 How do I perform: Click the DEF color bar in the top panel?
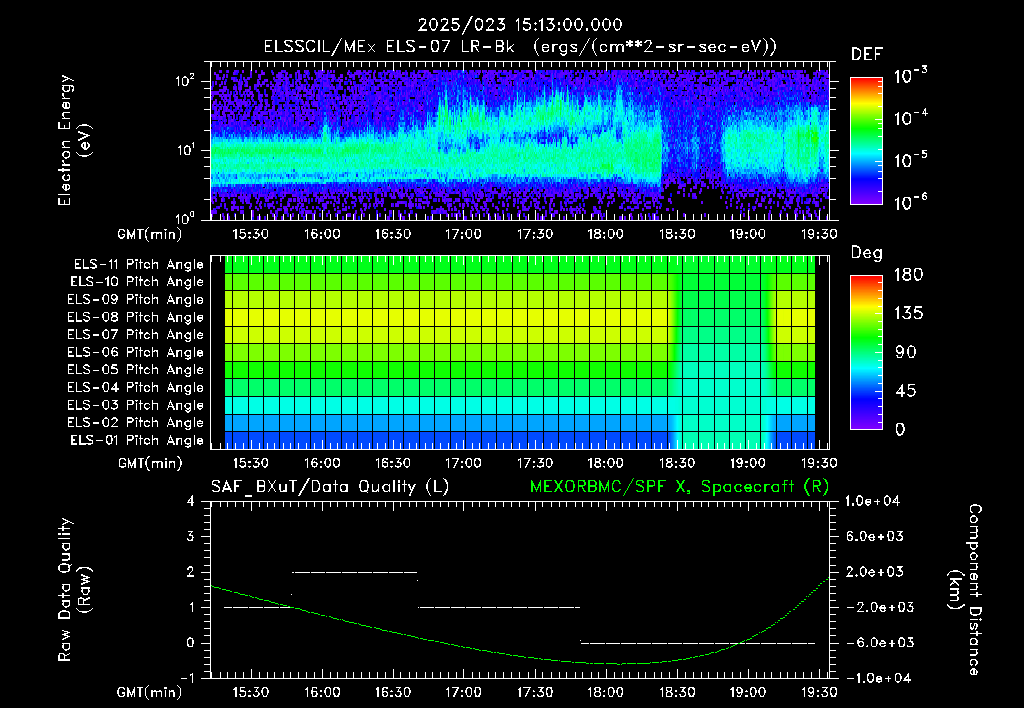point(866,140)
